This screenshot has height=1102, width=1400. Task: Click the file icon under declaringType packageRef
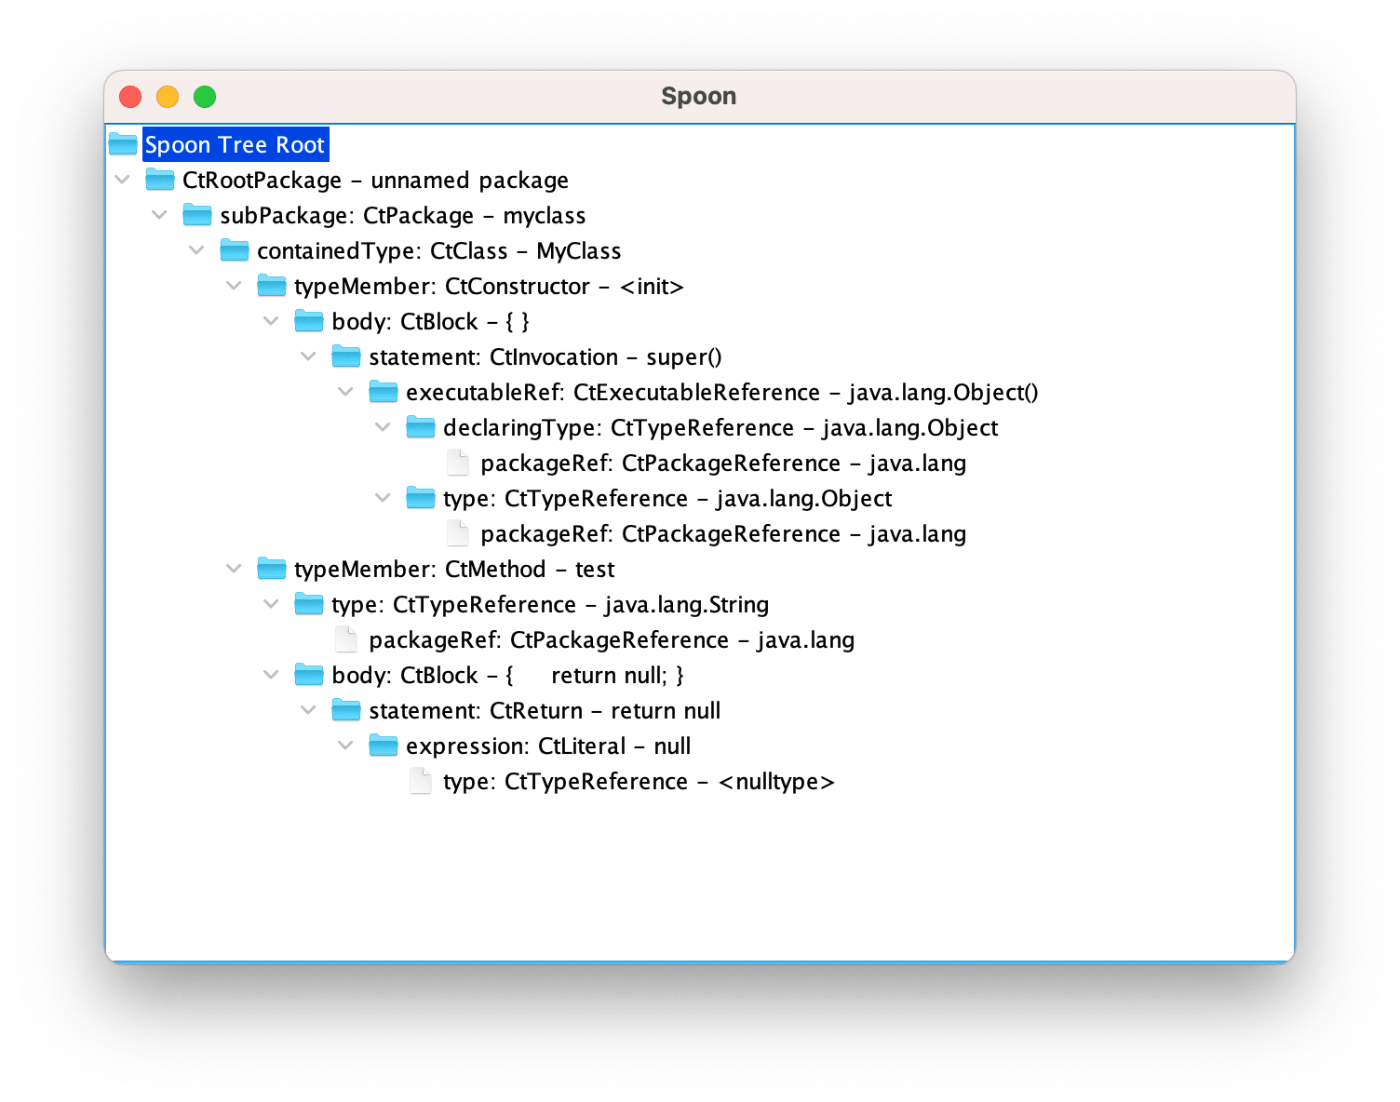[458, 463]
